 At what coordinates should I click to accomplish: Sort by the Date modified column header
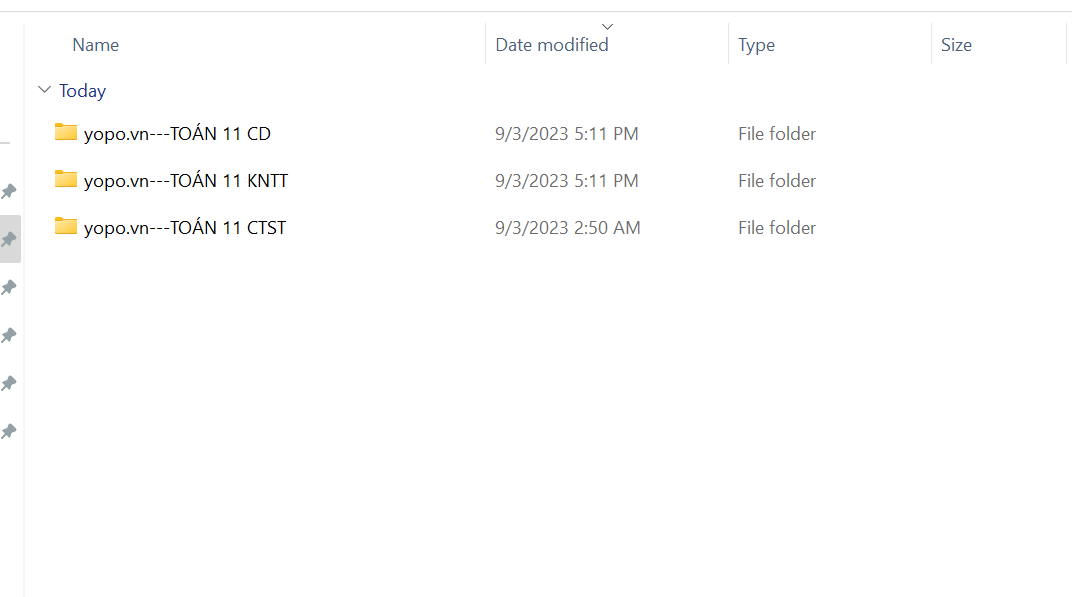pos(552,45)
